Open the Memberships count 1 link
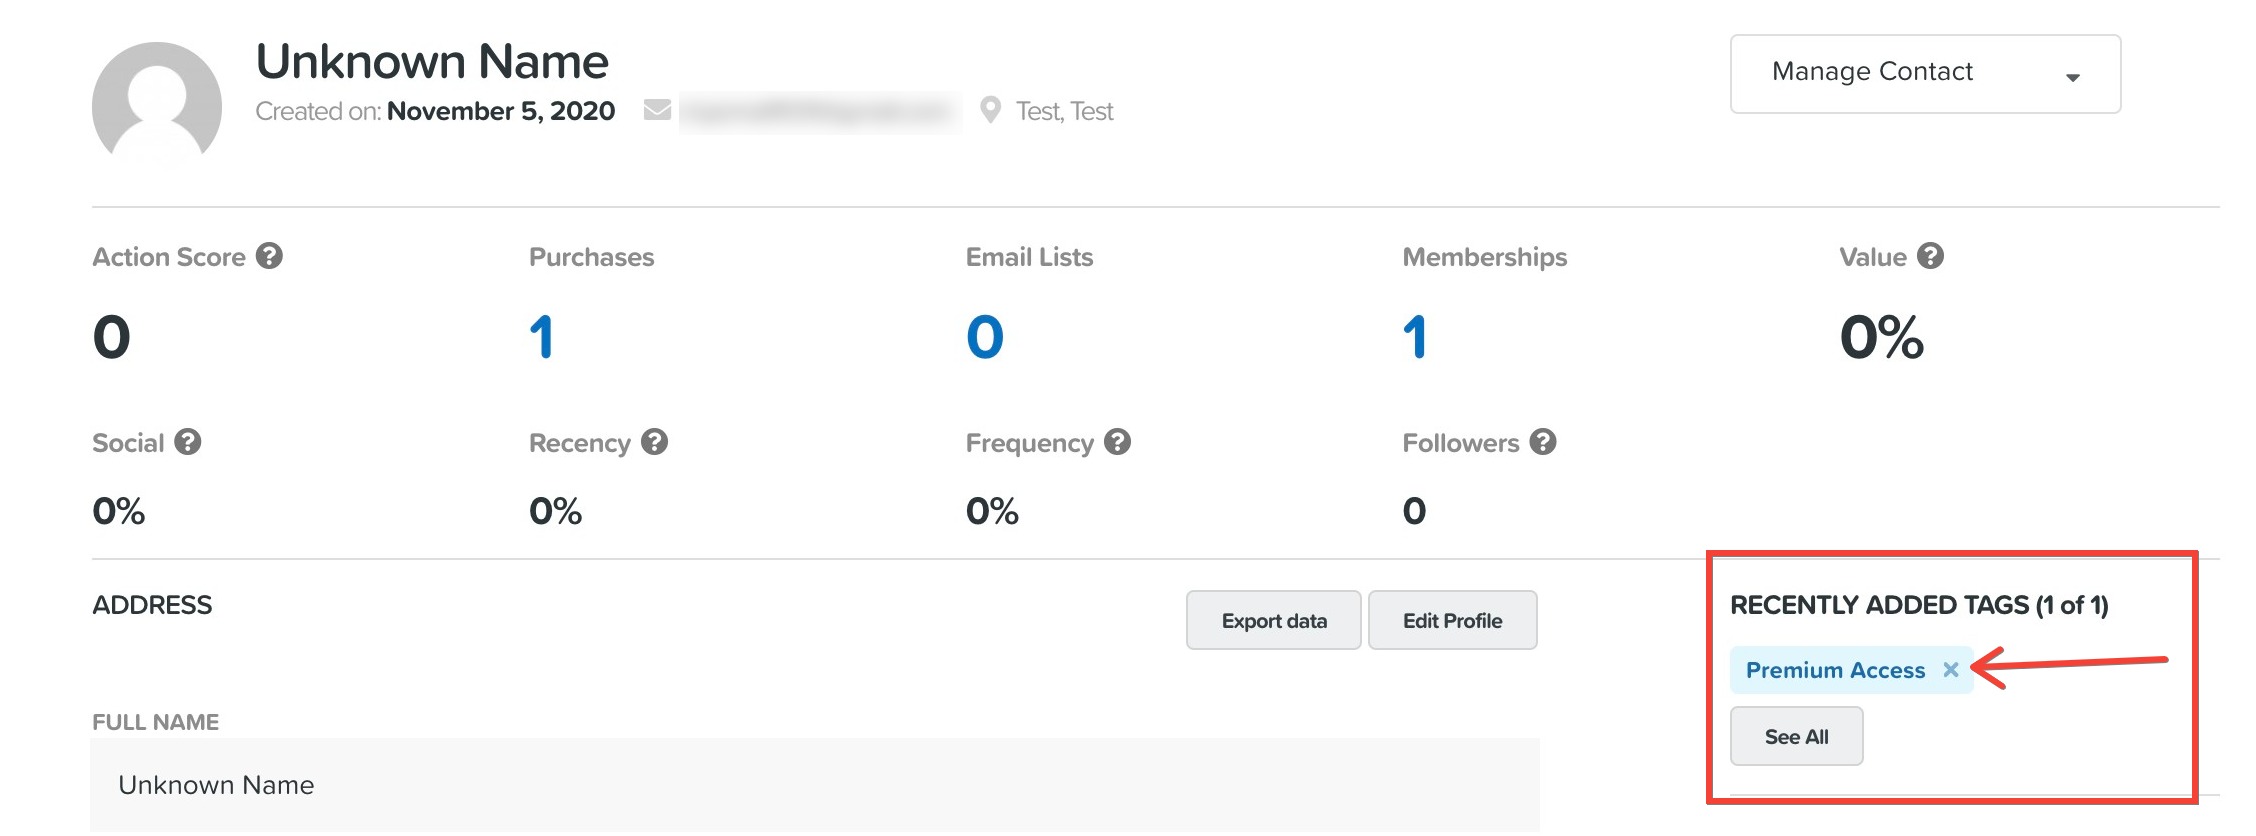The height and width of the screenshot is (836, 2256). [x=1415, y=337]
